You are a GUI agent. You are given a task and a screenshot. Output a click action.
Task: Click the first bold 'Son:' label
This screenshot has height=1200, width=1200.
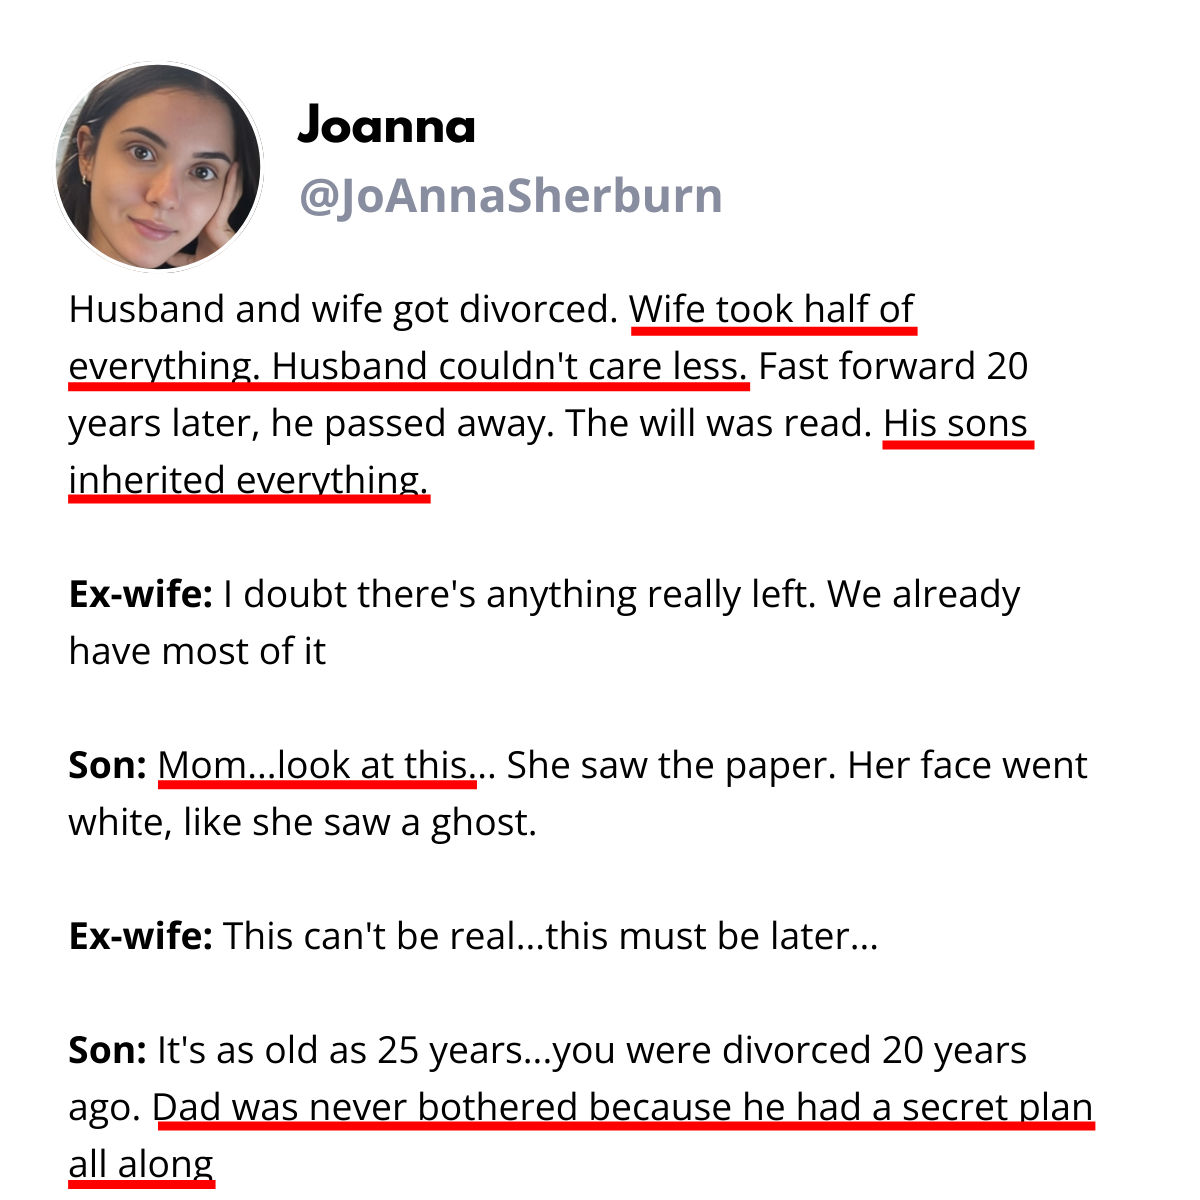point(108,766)
